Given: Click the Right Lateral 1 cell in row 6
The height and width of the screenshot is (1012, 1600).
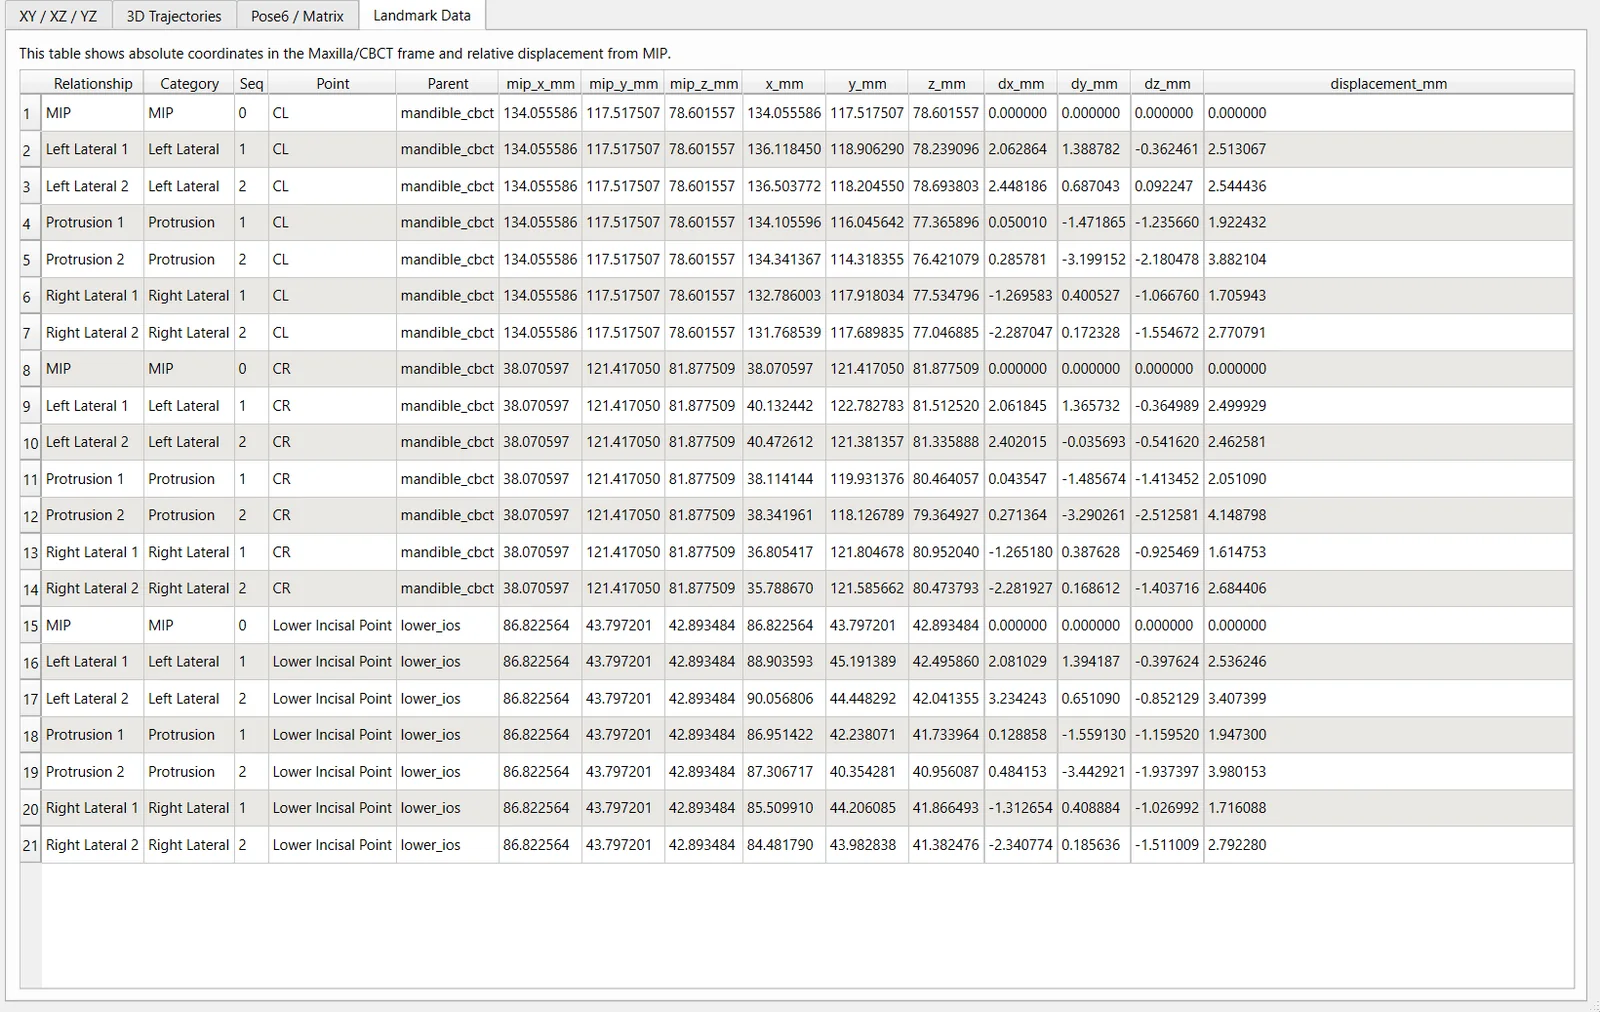Looking at the screenshot, I should tap(93, 295).
